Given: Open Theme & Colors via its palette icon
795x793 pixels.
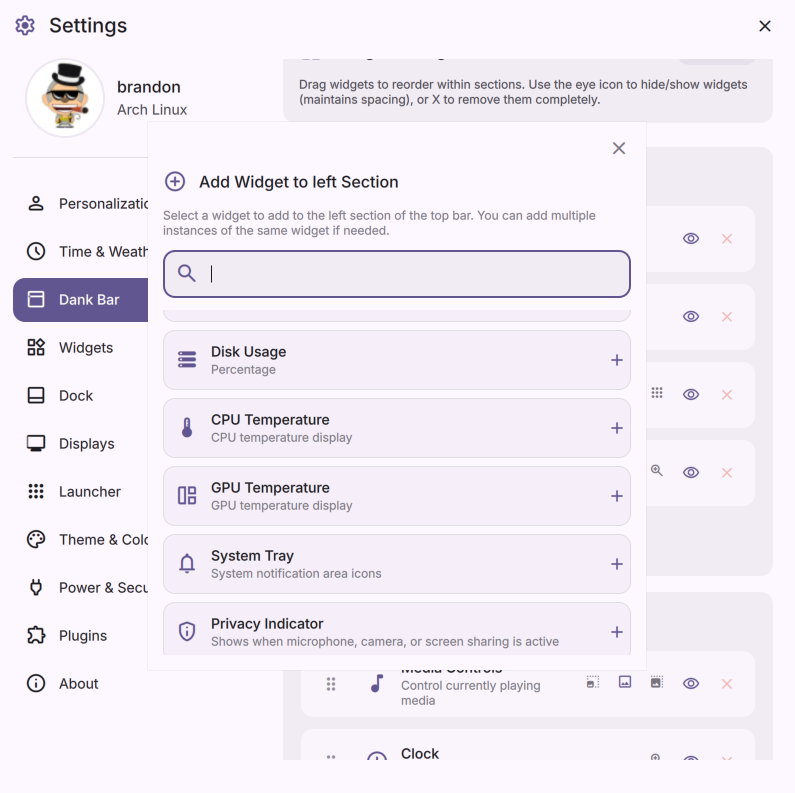Looking at the screenshot, I should 35,539.
